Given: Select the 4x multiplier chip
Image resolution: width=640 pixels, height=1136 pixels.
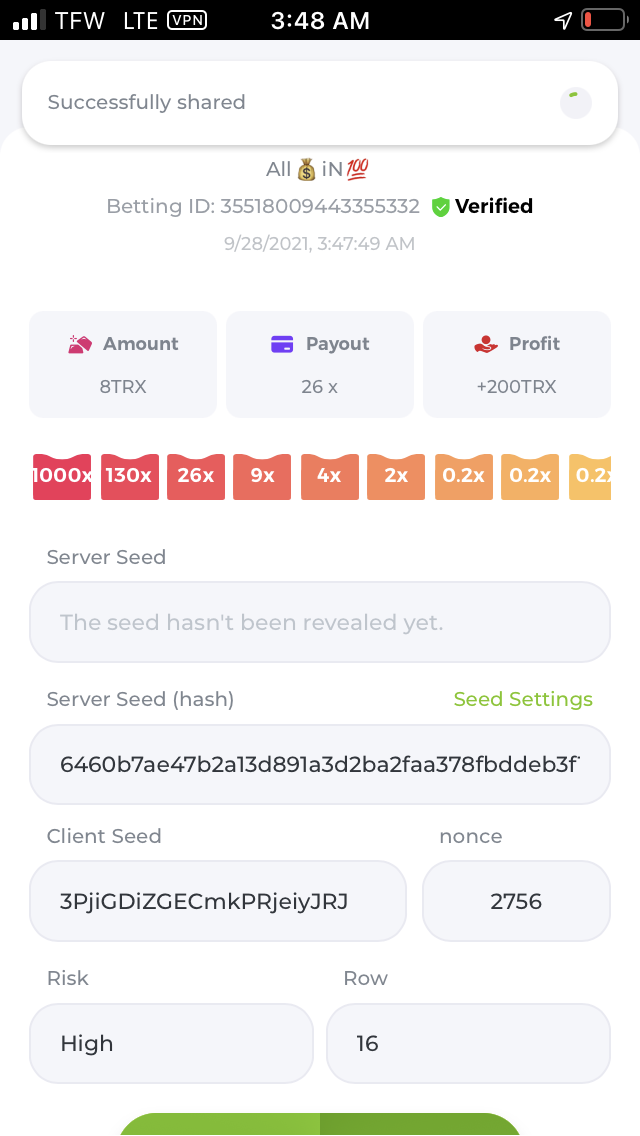Looking at the screenshot, I should click(329, 476).
